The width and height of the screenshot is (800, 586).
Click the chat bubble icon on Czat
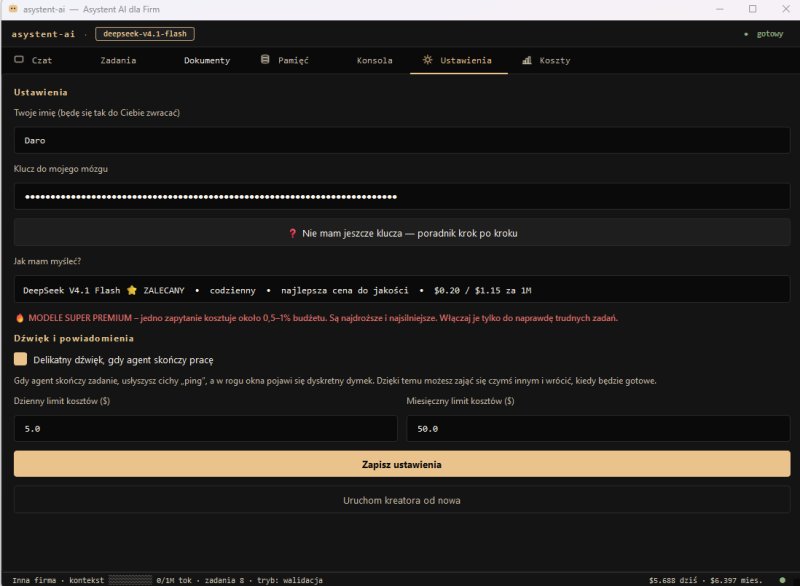coord(19,60)
